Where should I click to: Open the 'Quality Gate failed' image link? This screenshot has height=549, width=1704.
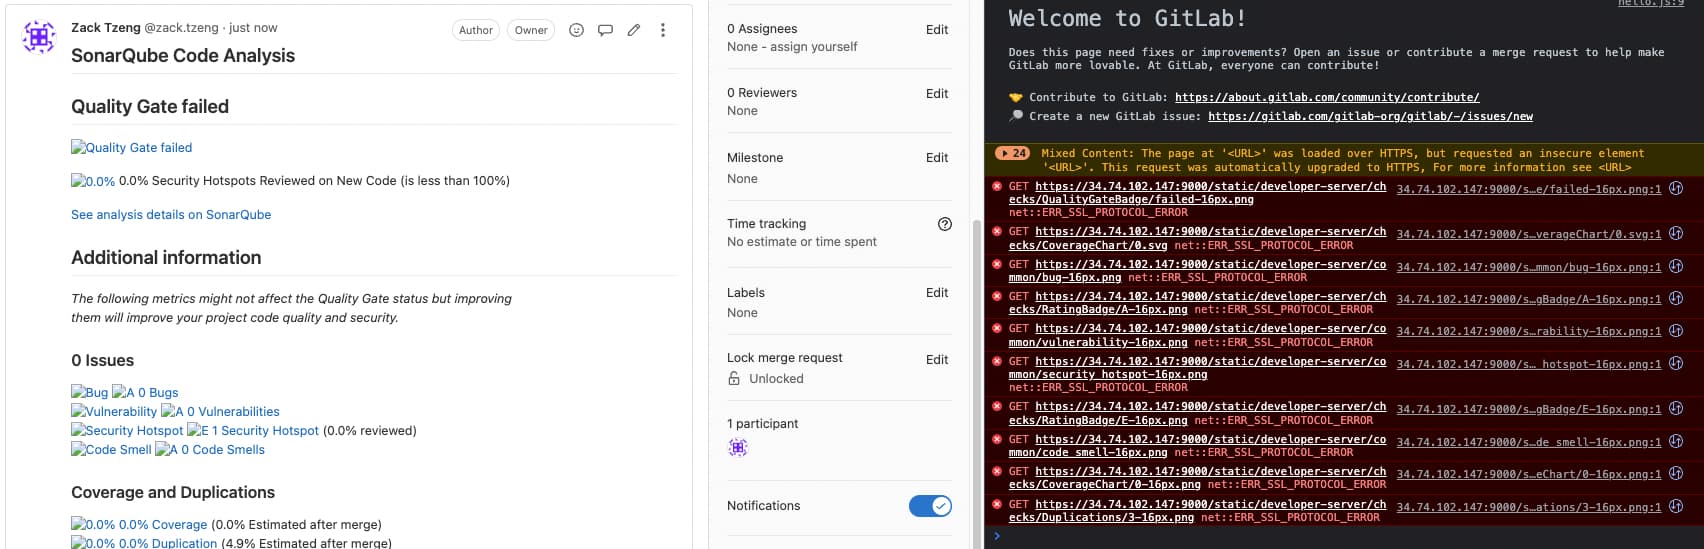click(x=132, y=147)
